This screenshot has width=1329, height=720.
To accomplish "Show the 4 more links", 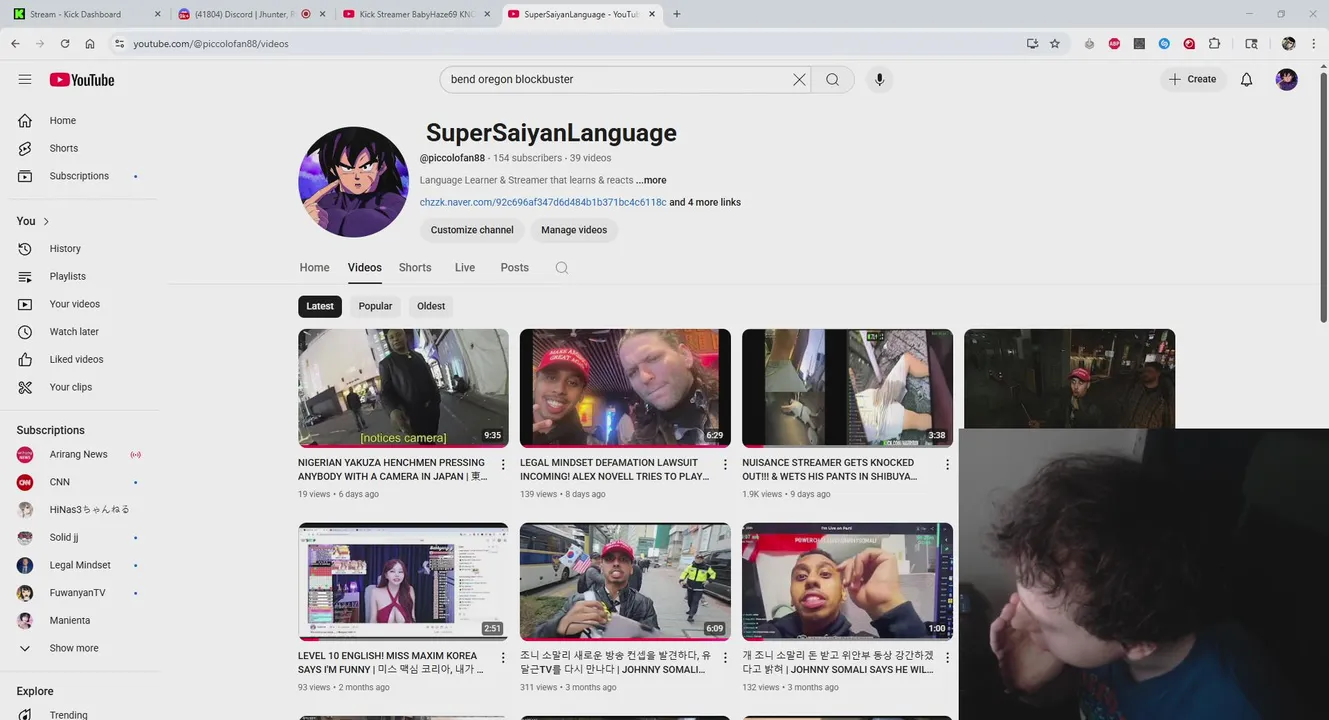I will (705, 202).
